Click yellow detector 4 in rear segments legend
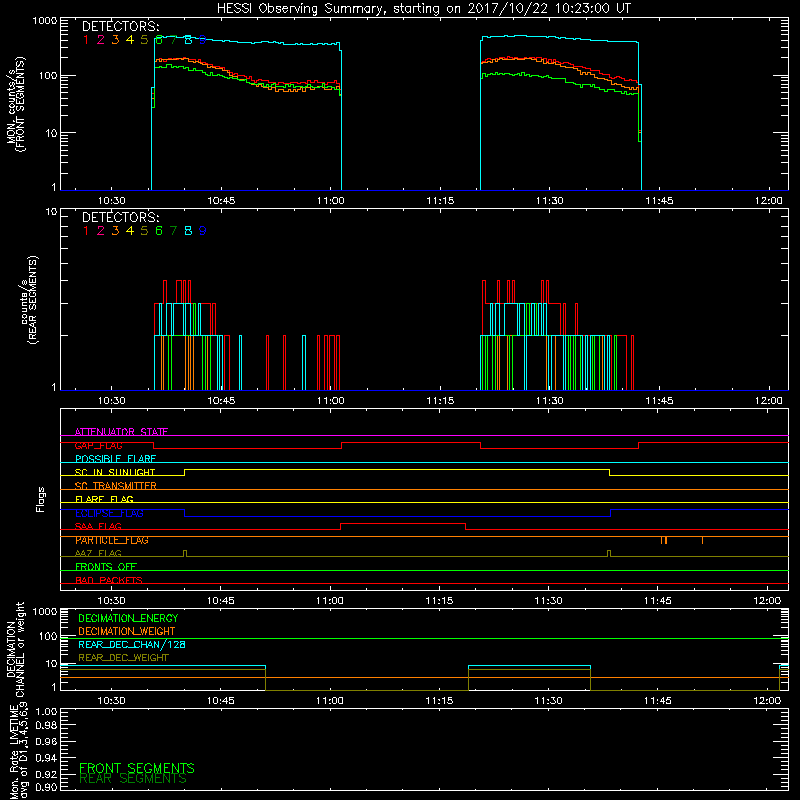This screenshot has height=800, width=800. [x=130, y=231]
